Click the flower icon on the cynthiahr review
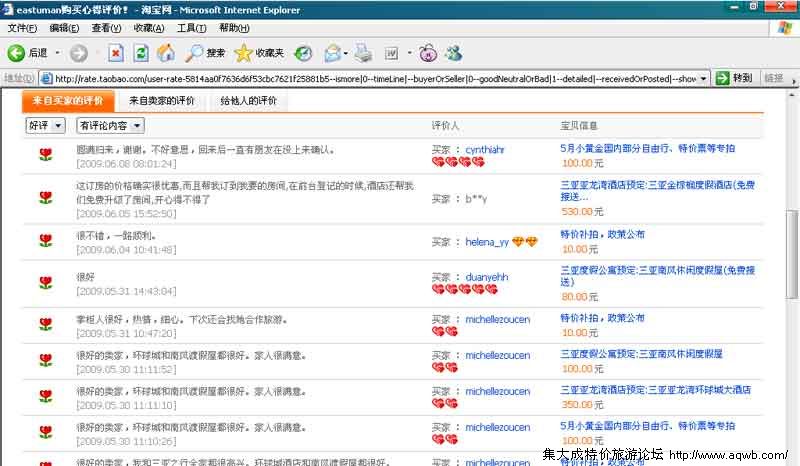The height and width of the screenshot is (466, 800). [x=46, y=155]
